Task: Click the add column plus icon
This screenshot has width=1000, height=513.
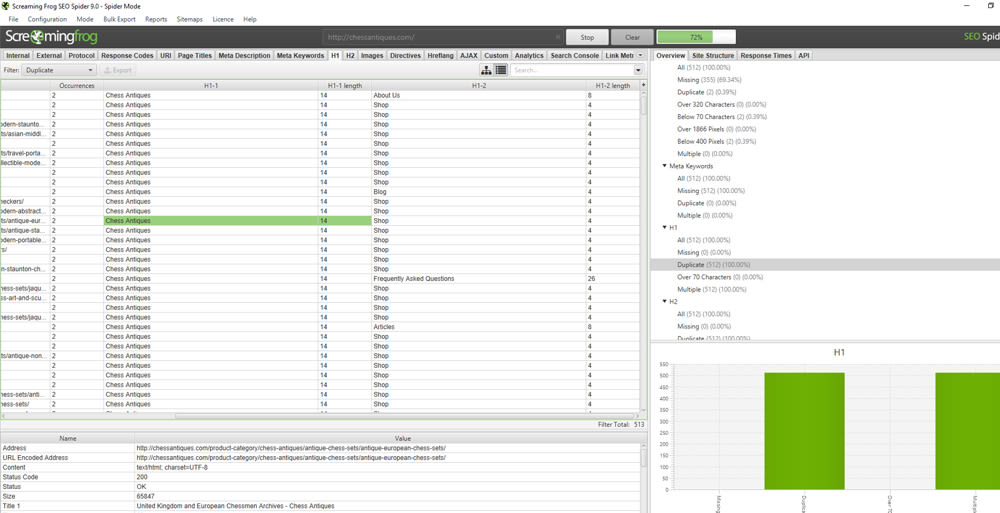Action: point(643,85)
